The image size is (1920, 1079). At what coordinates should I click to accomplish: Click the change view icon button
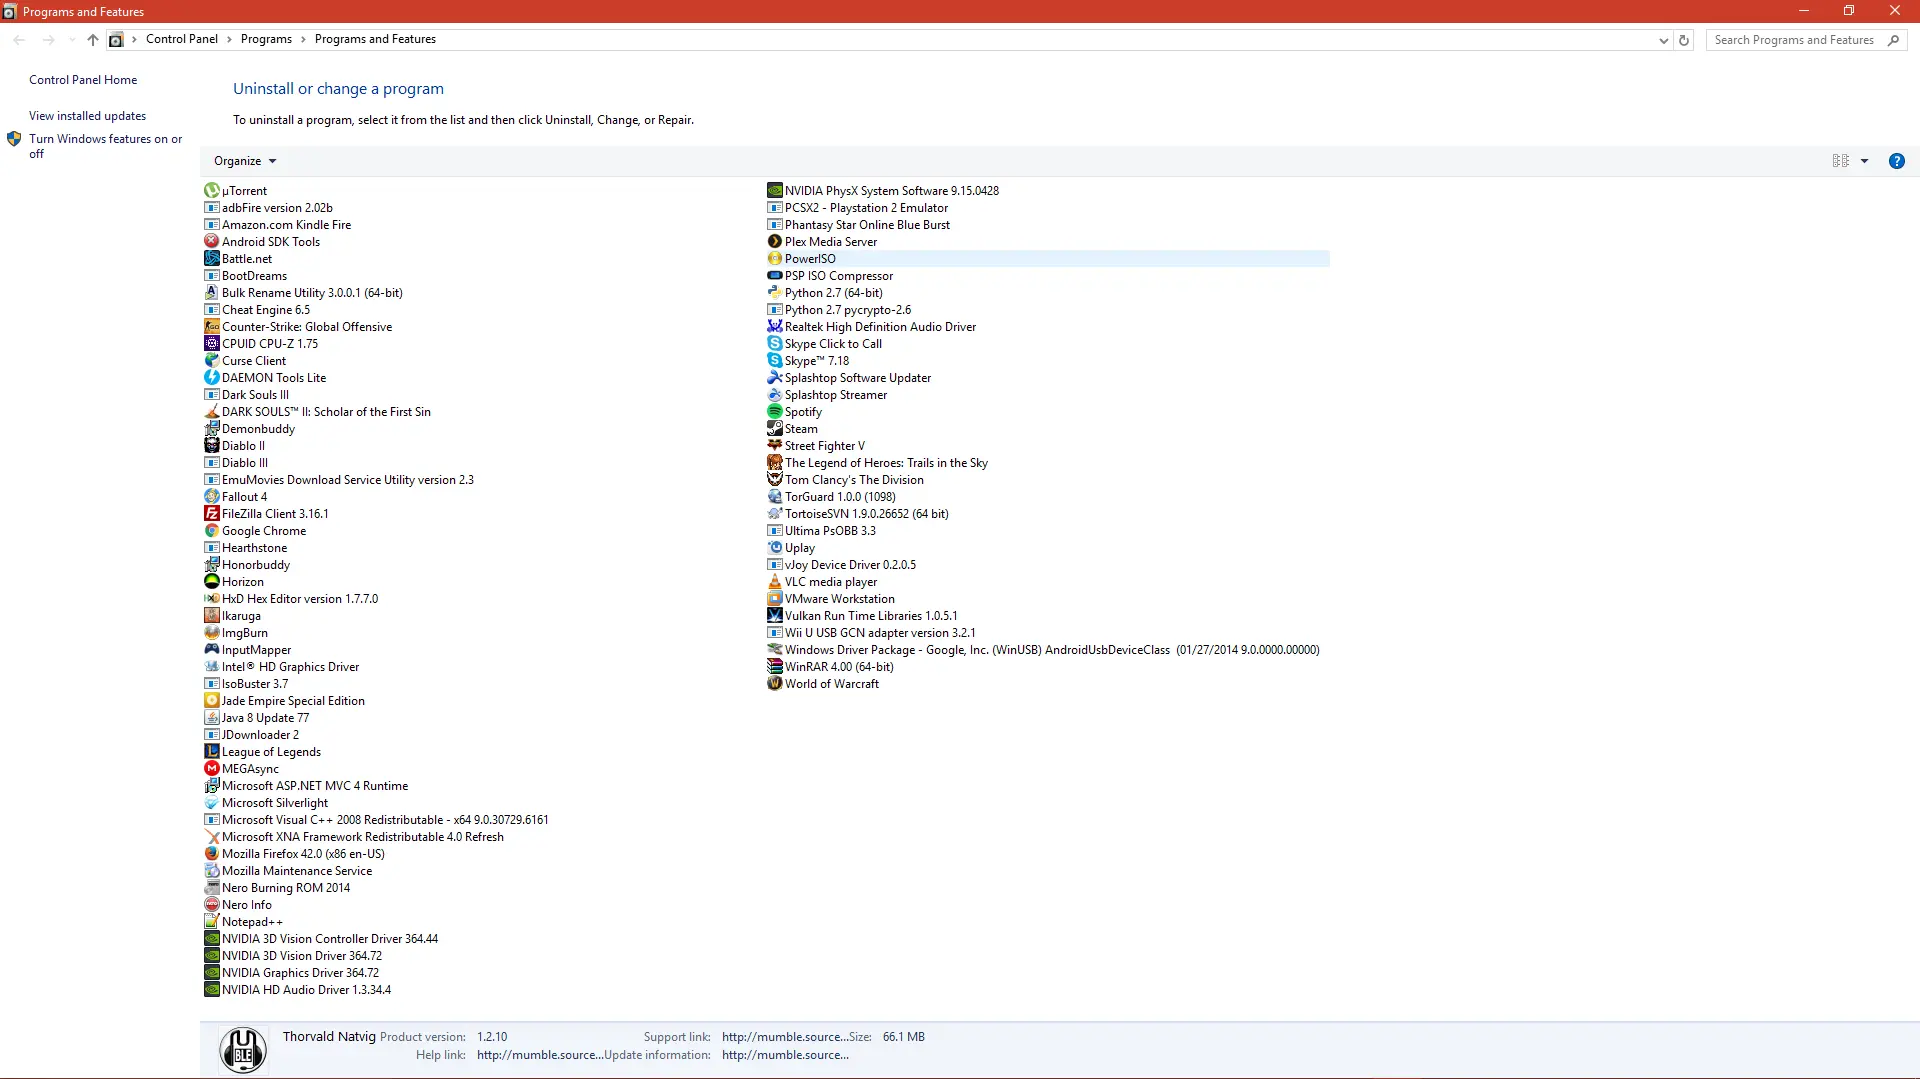tap(1840, 161)
